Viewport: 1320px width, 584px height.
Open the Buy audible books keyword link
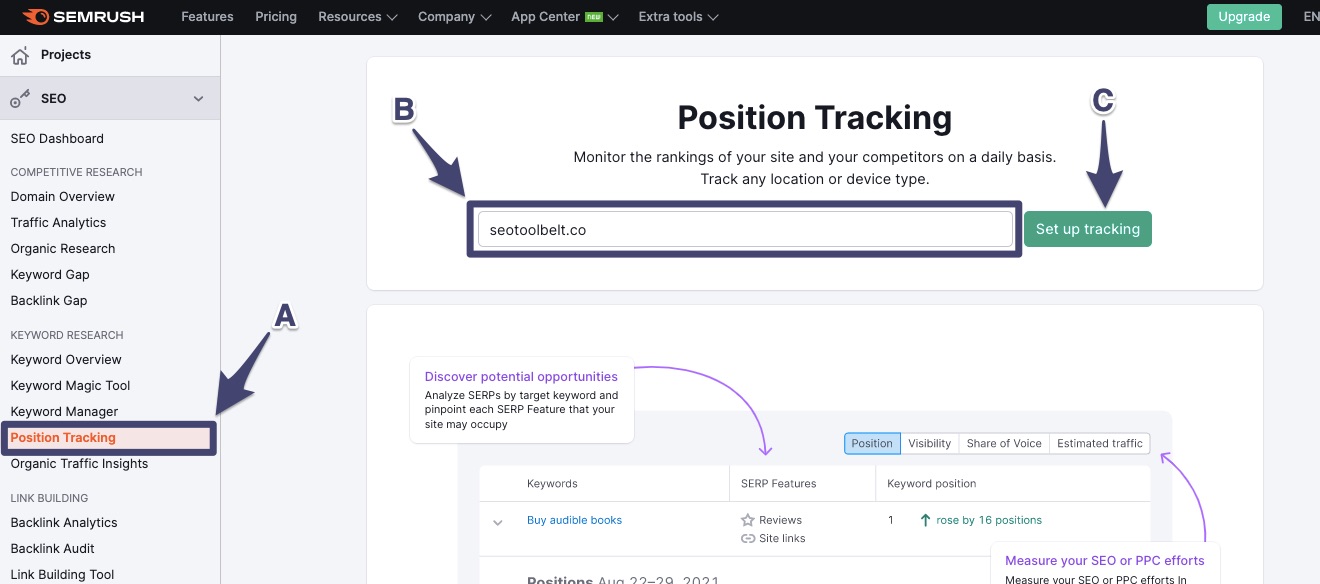pyautogui.click(x=573, y=520)
